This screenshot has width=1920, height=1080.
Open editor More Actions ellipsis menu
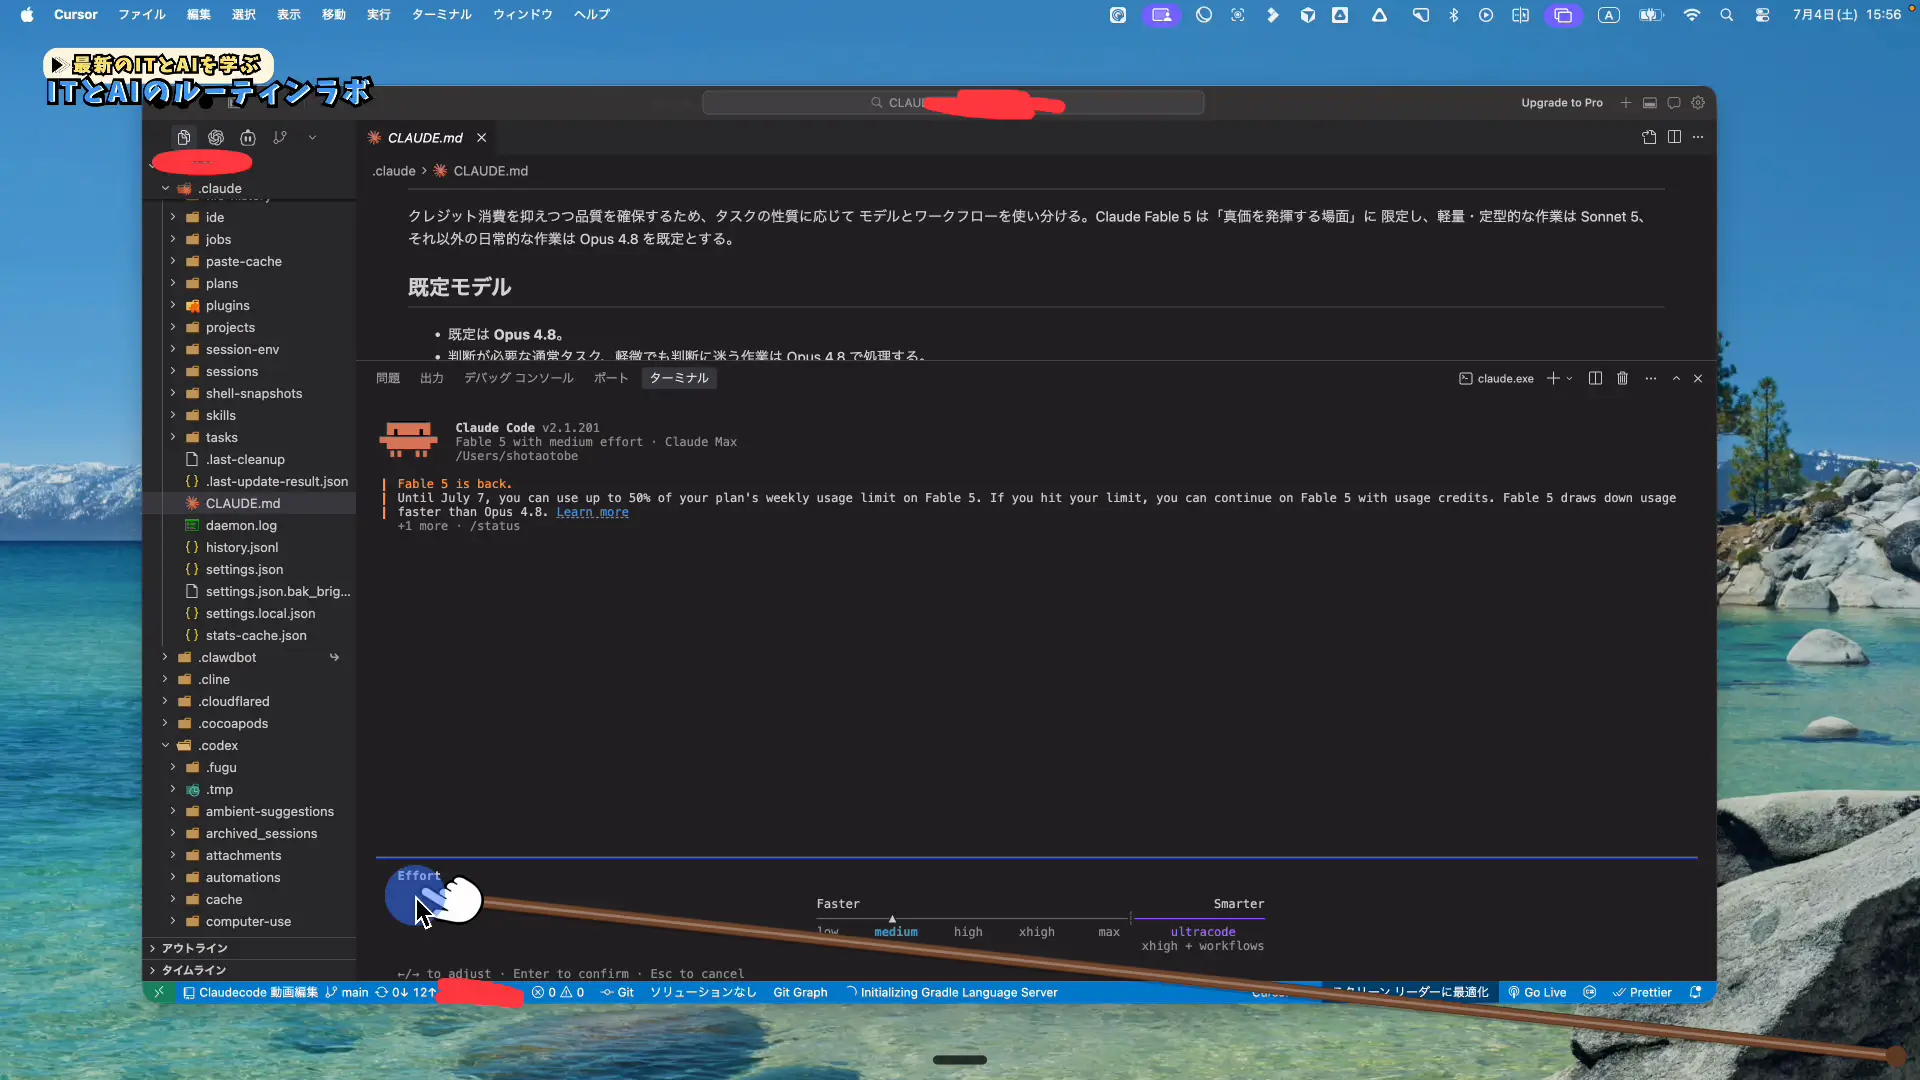point(1698,137)
